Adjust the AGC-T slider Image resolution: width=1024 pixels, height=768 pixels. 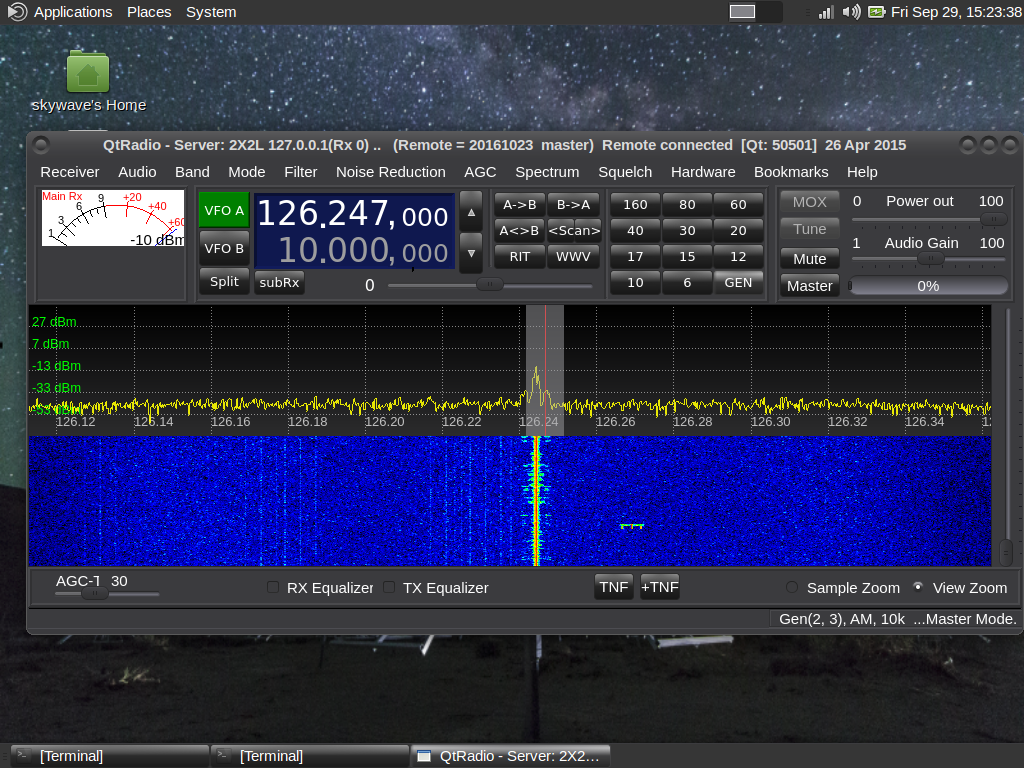coord(107,594)
